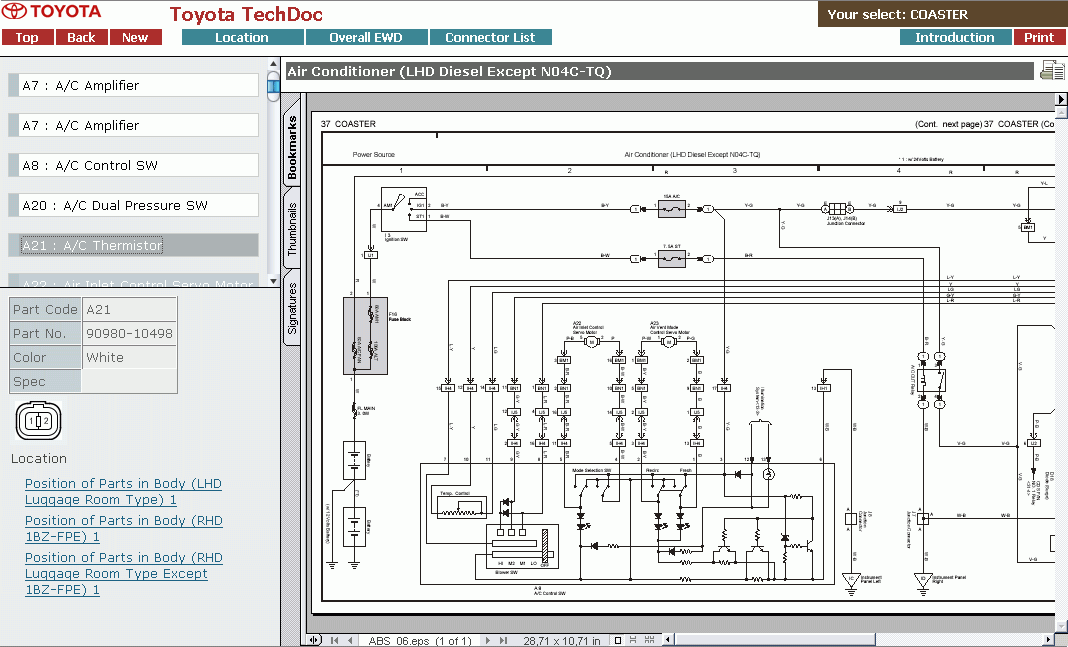The image size is (1068, 647).
Task: Click the documents icon beside diagram title
Action: (1052, 70)
